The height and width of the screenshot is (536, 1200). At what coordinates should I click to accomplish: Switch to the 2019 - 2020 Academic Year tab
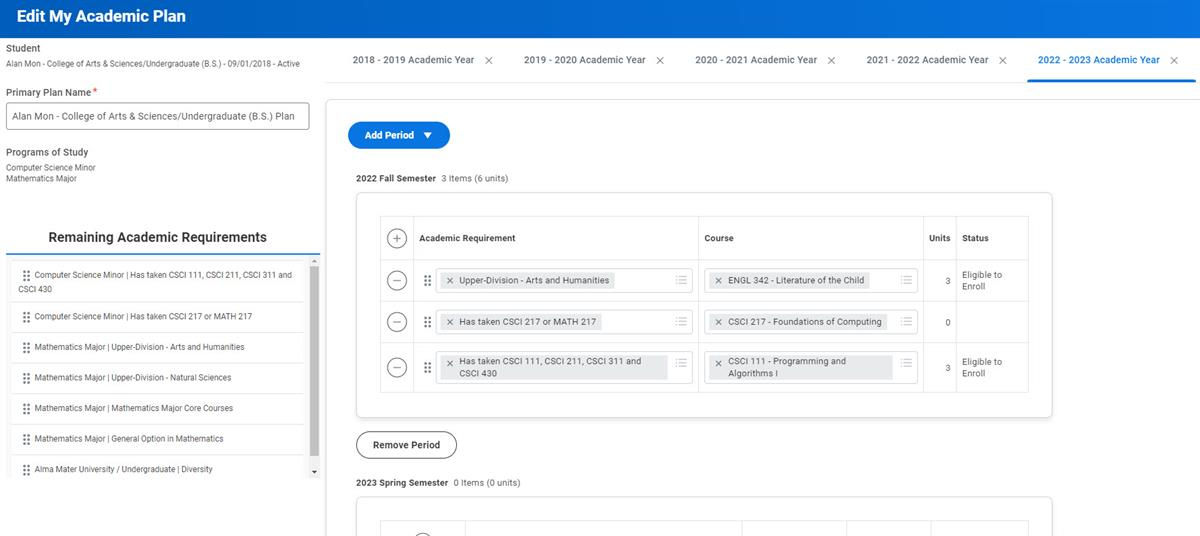585,60
